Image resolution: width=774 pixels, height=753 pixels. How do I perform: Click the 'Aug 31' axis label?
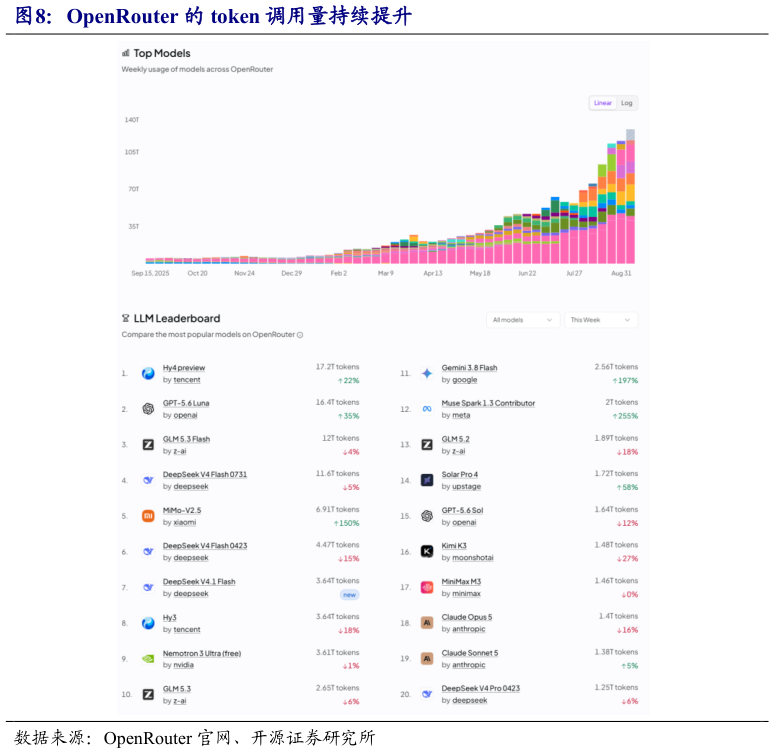pos(621,273)
